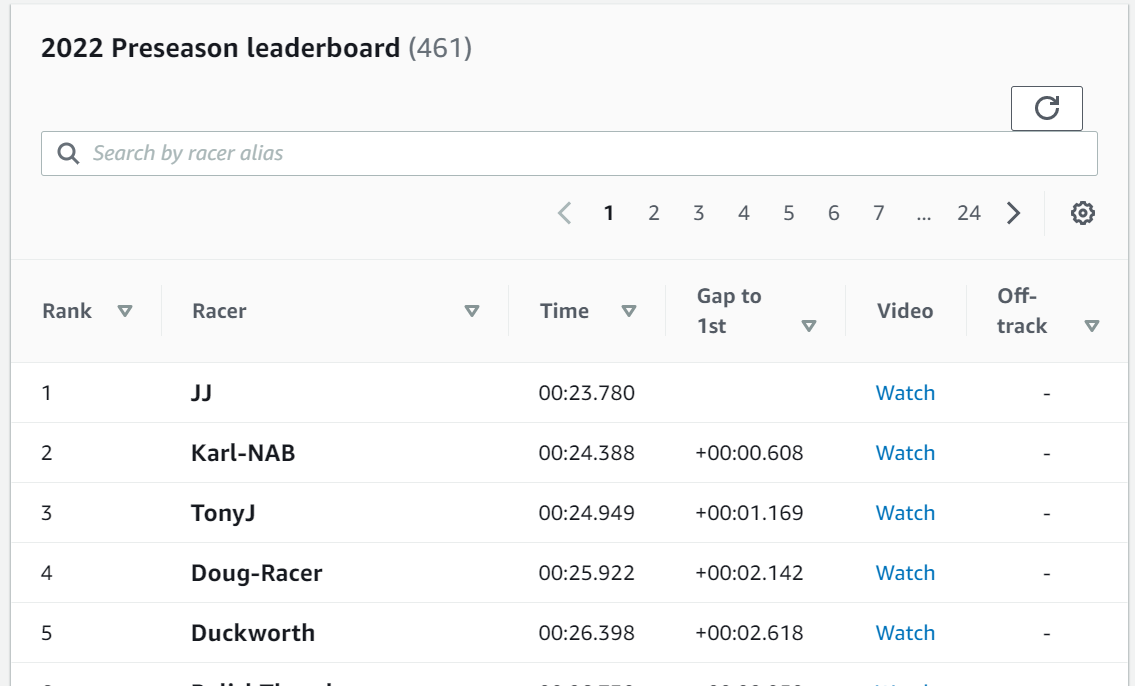Jump to page 3
Screen dimensions: 1135x686
point(699,213)
